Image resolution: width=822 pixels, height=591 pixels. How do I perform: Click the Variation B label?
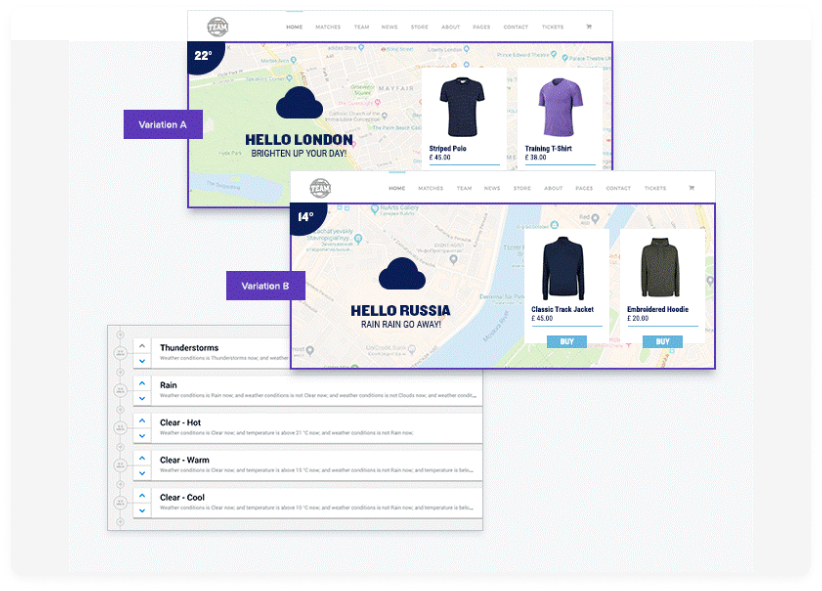pyautogui.click(x=266, y=286)
